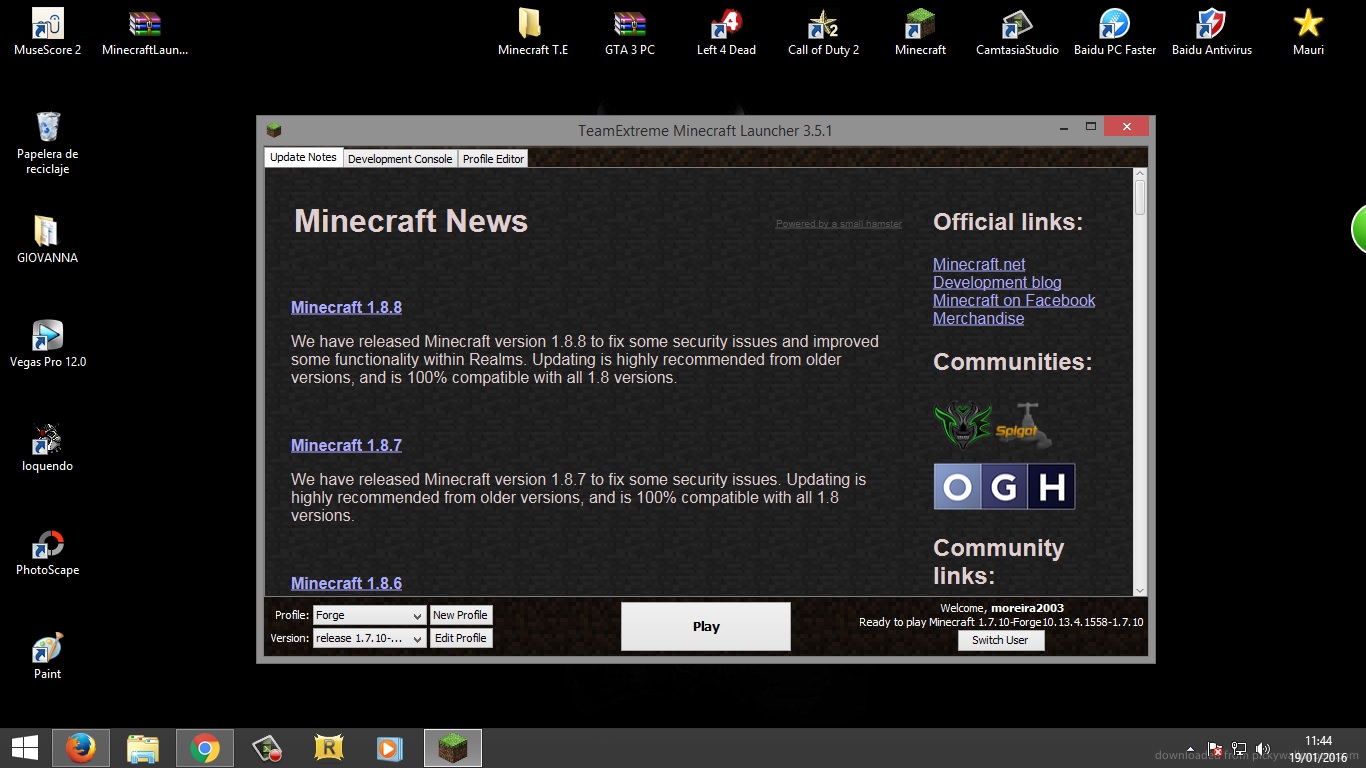
Task: Launch Call of Duty 2 shortcut
Action: (823, 31)
